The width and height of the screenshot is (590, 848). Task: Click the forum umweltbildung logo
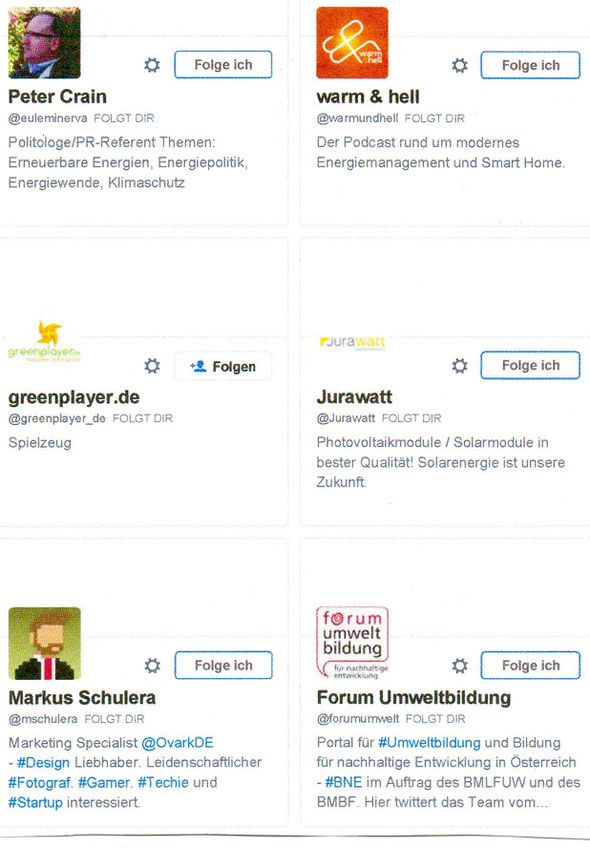coord(352,643)
